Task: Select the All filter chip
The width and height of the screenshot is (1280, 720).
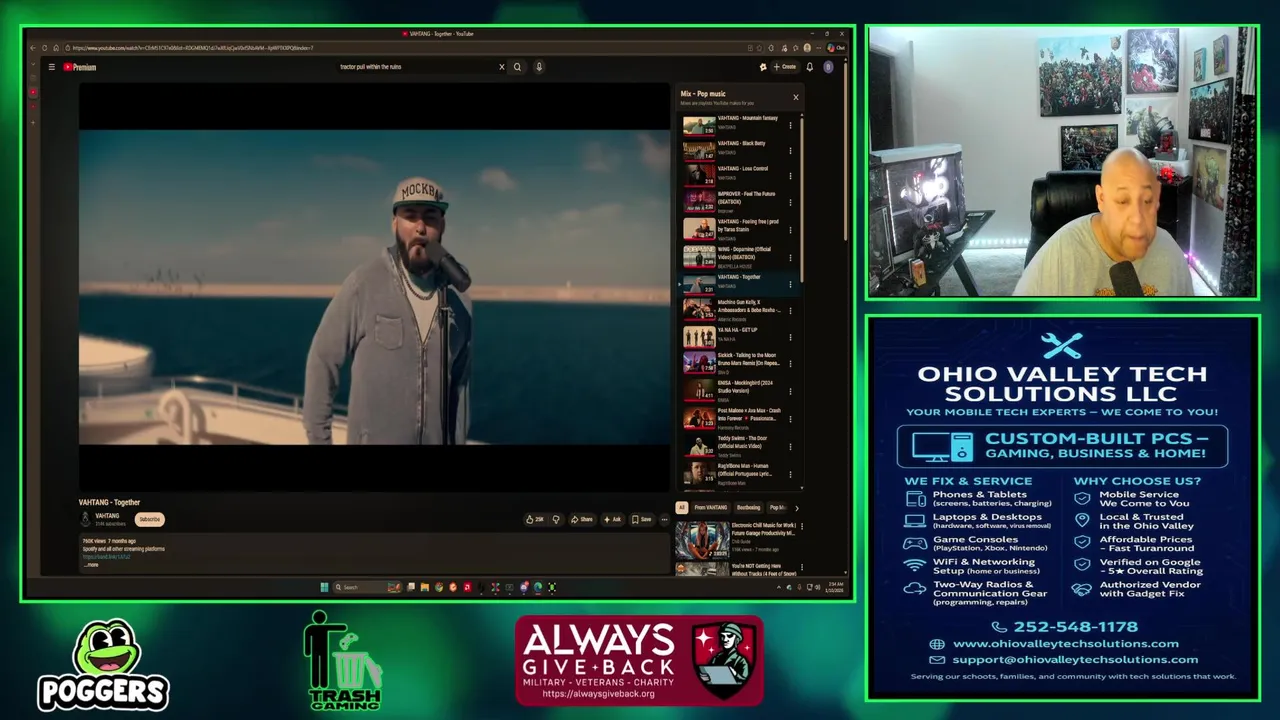Action: coord(682,507)
